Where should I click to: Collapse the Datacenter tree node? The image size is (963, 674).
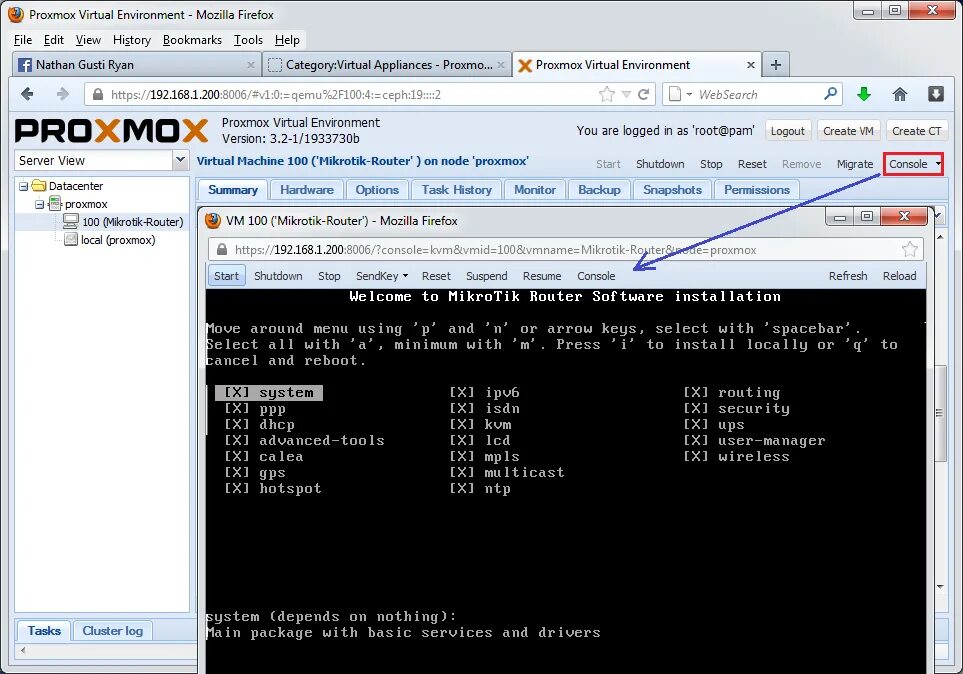click(x=23, y=186)
